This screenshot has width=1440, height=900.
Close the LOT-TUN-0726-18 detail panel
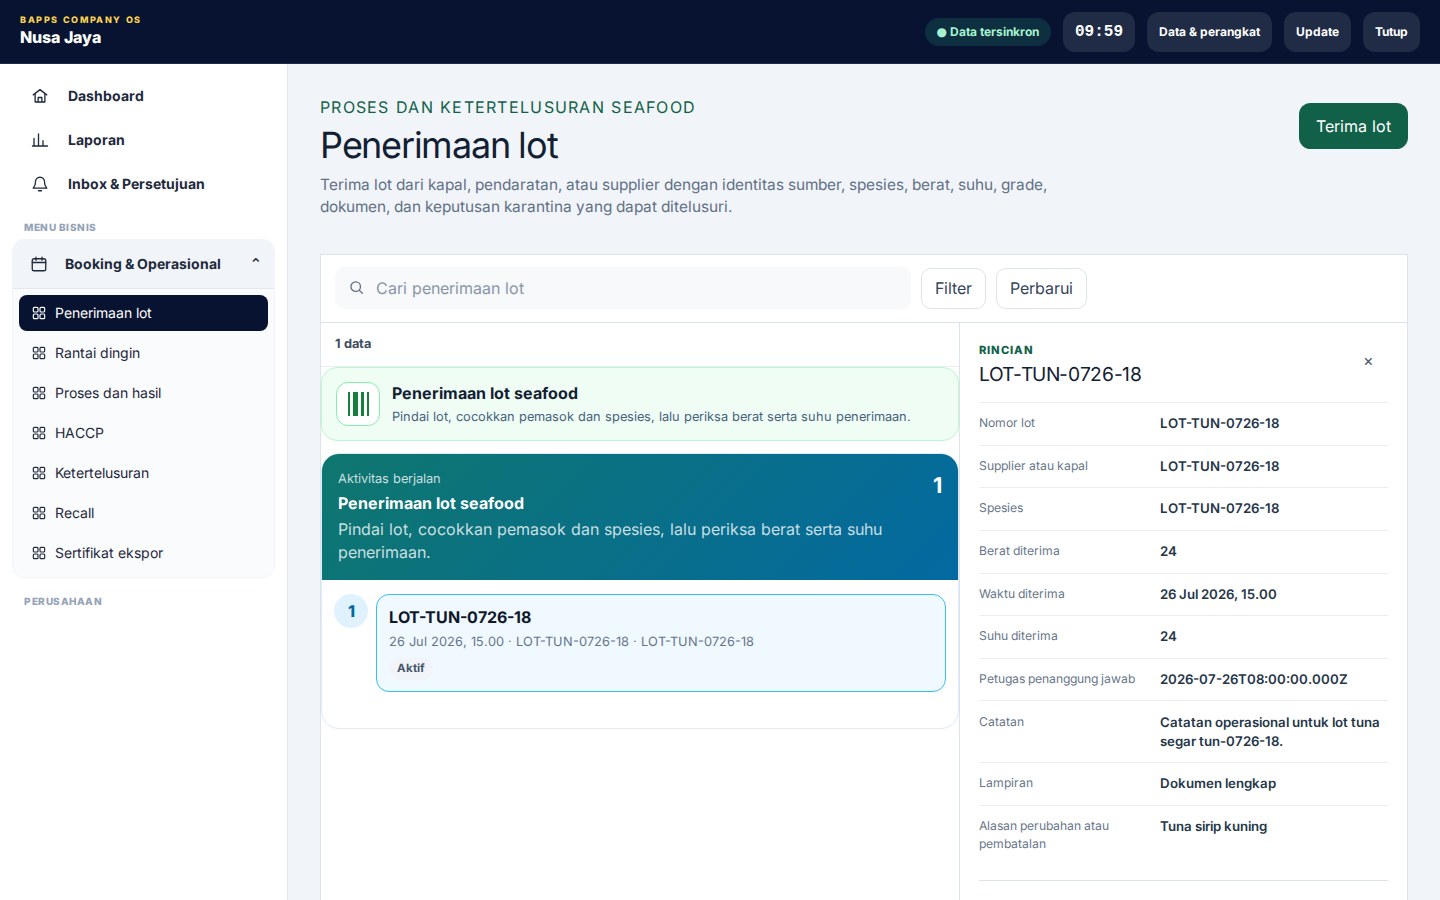1368,362
